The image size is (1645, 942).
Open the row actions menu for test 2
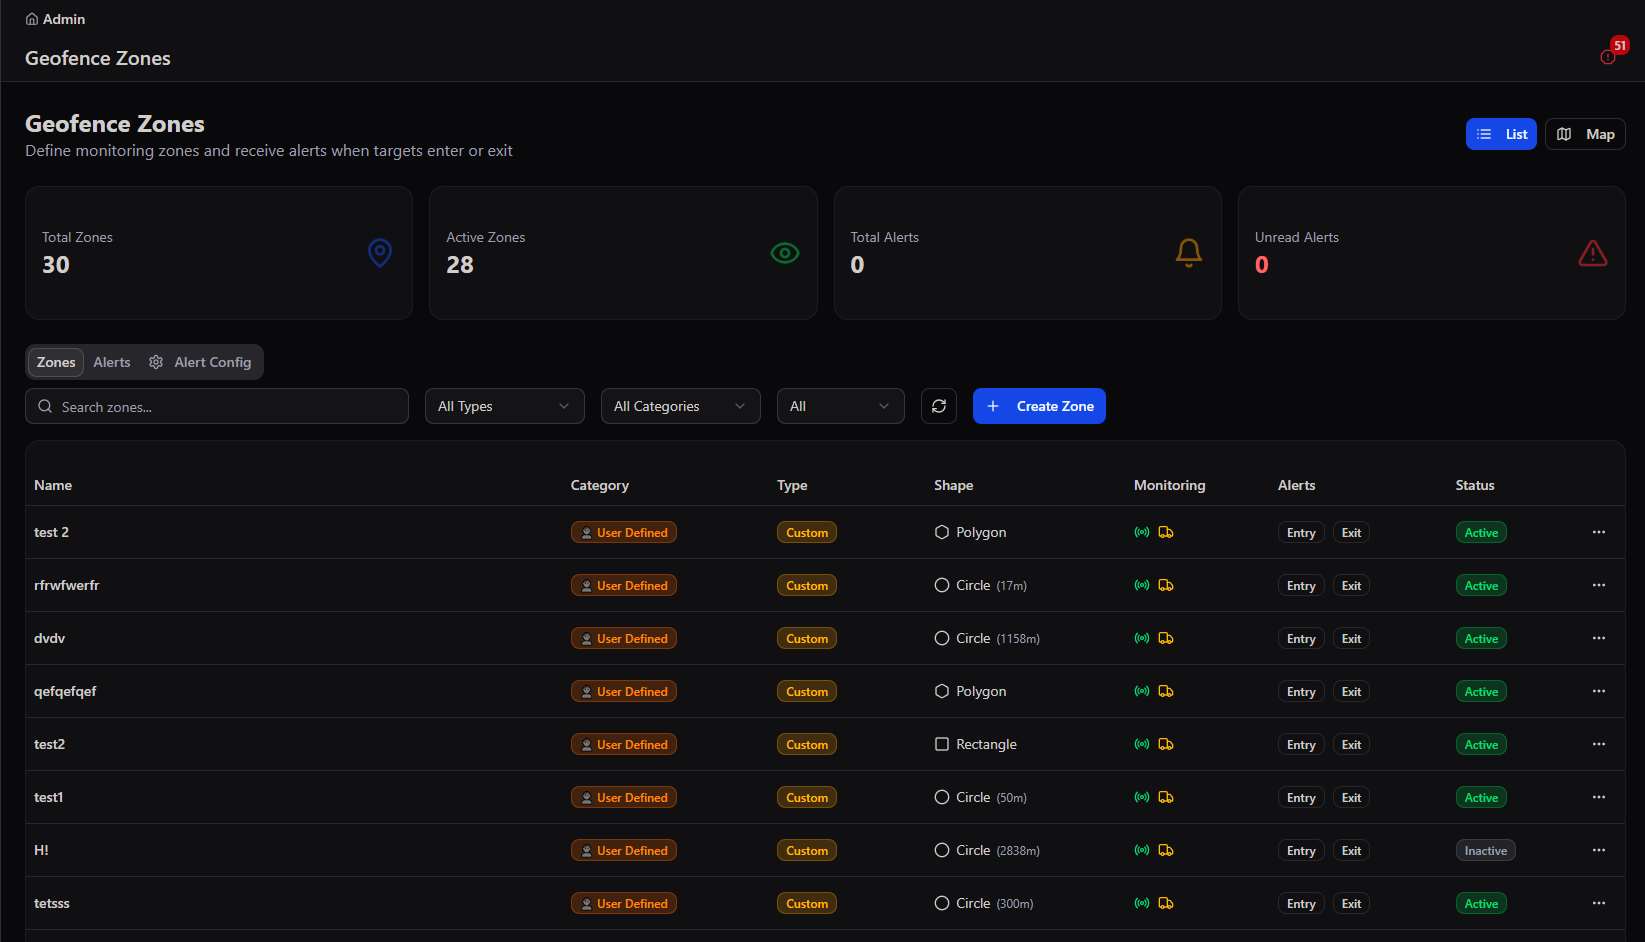pyautogui.click(x=1599, y=532)
